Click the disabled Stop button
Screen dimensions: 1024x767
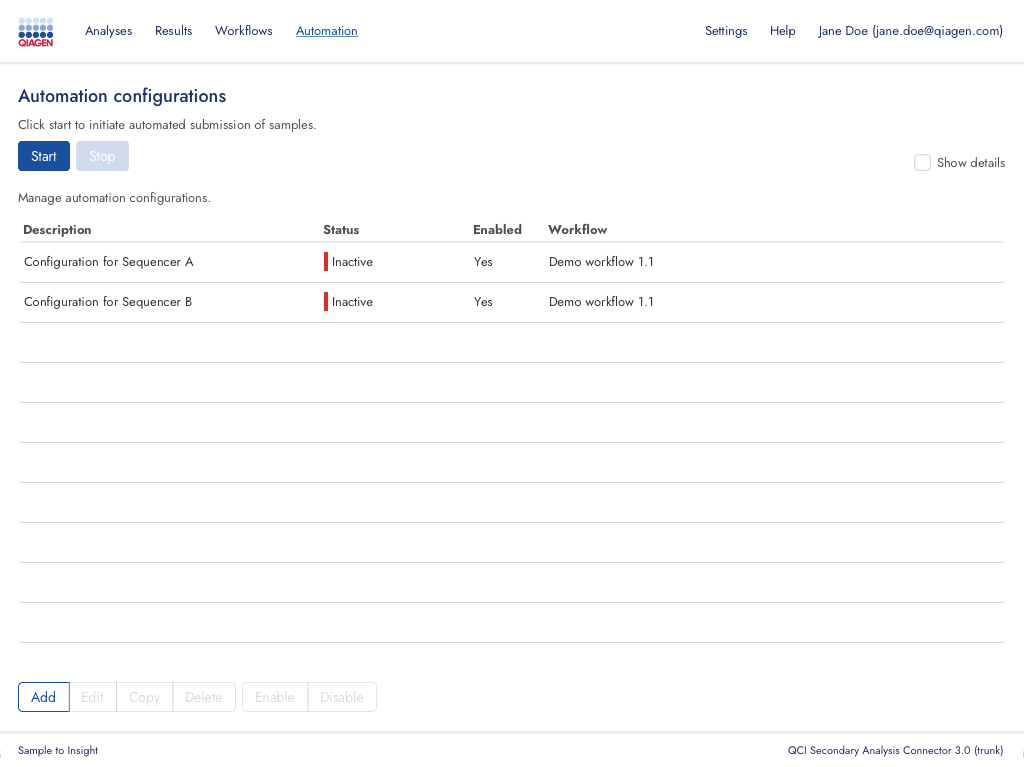coord(102,156)
